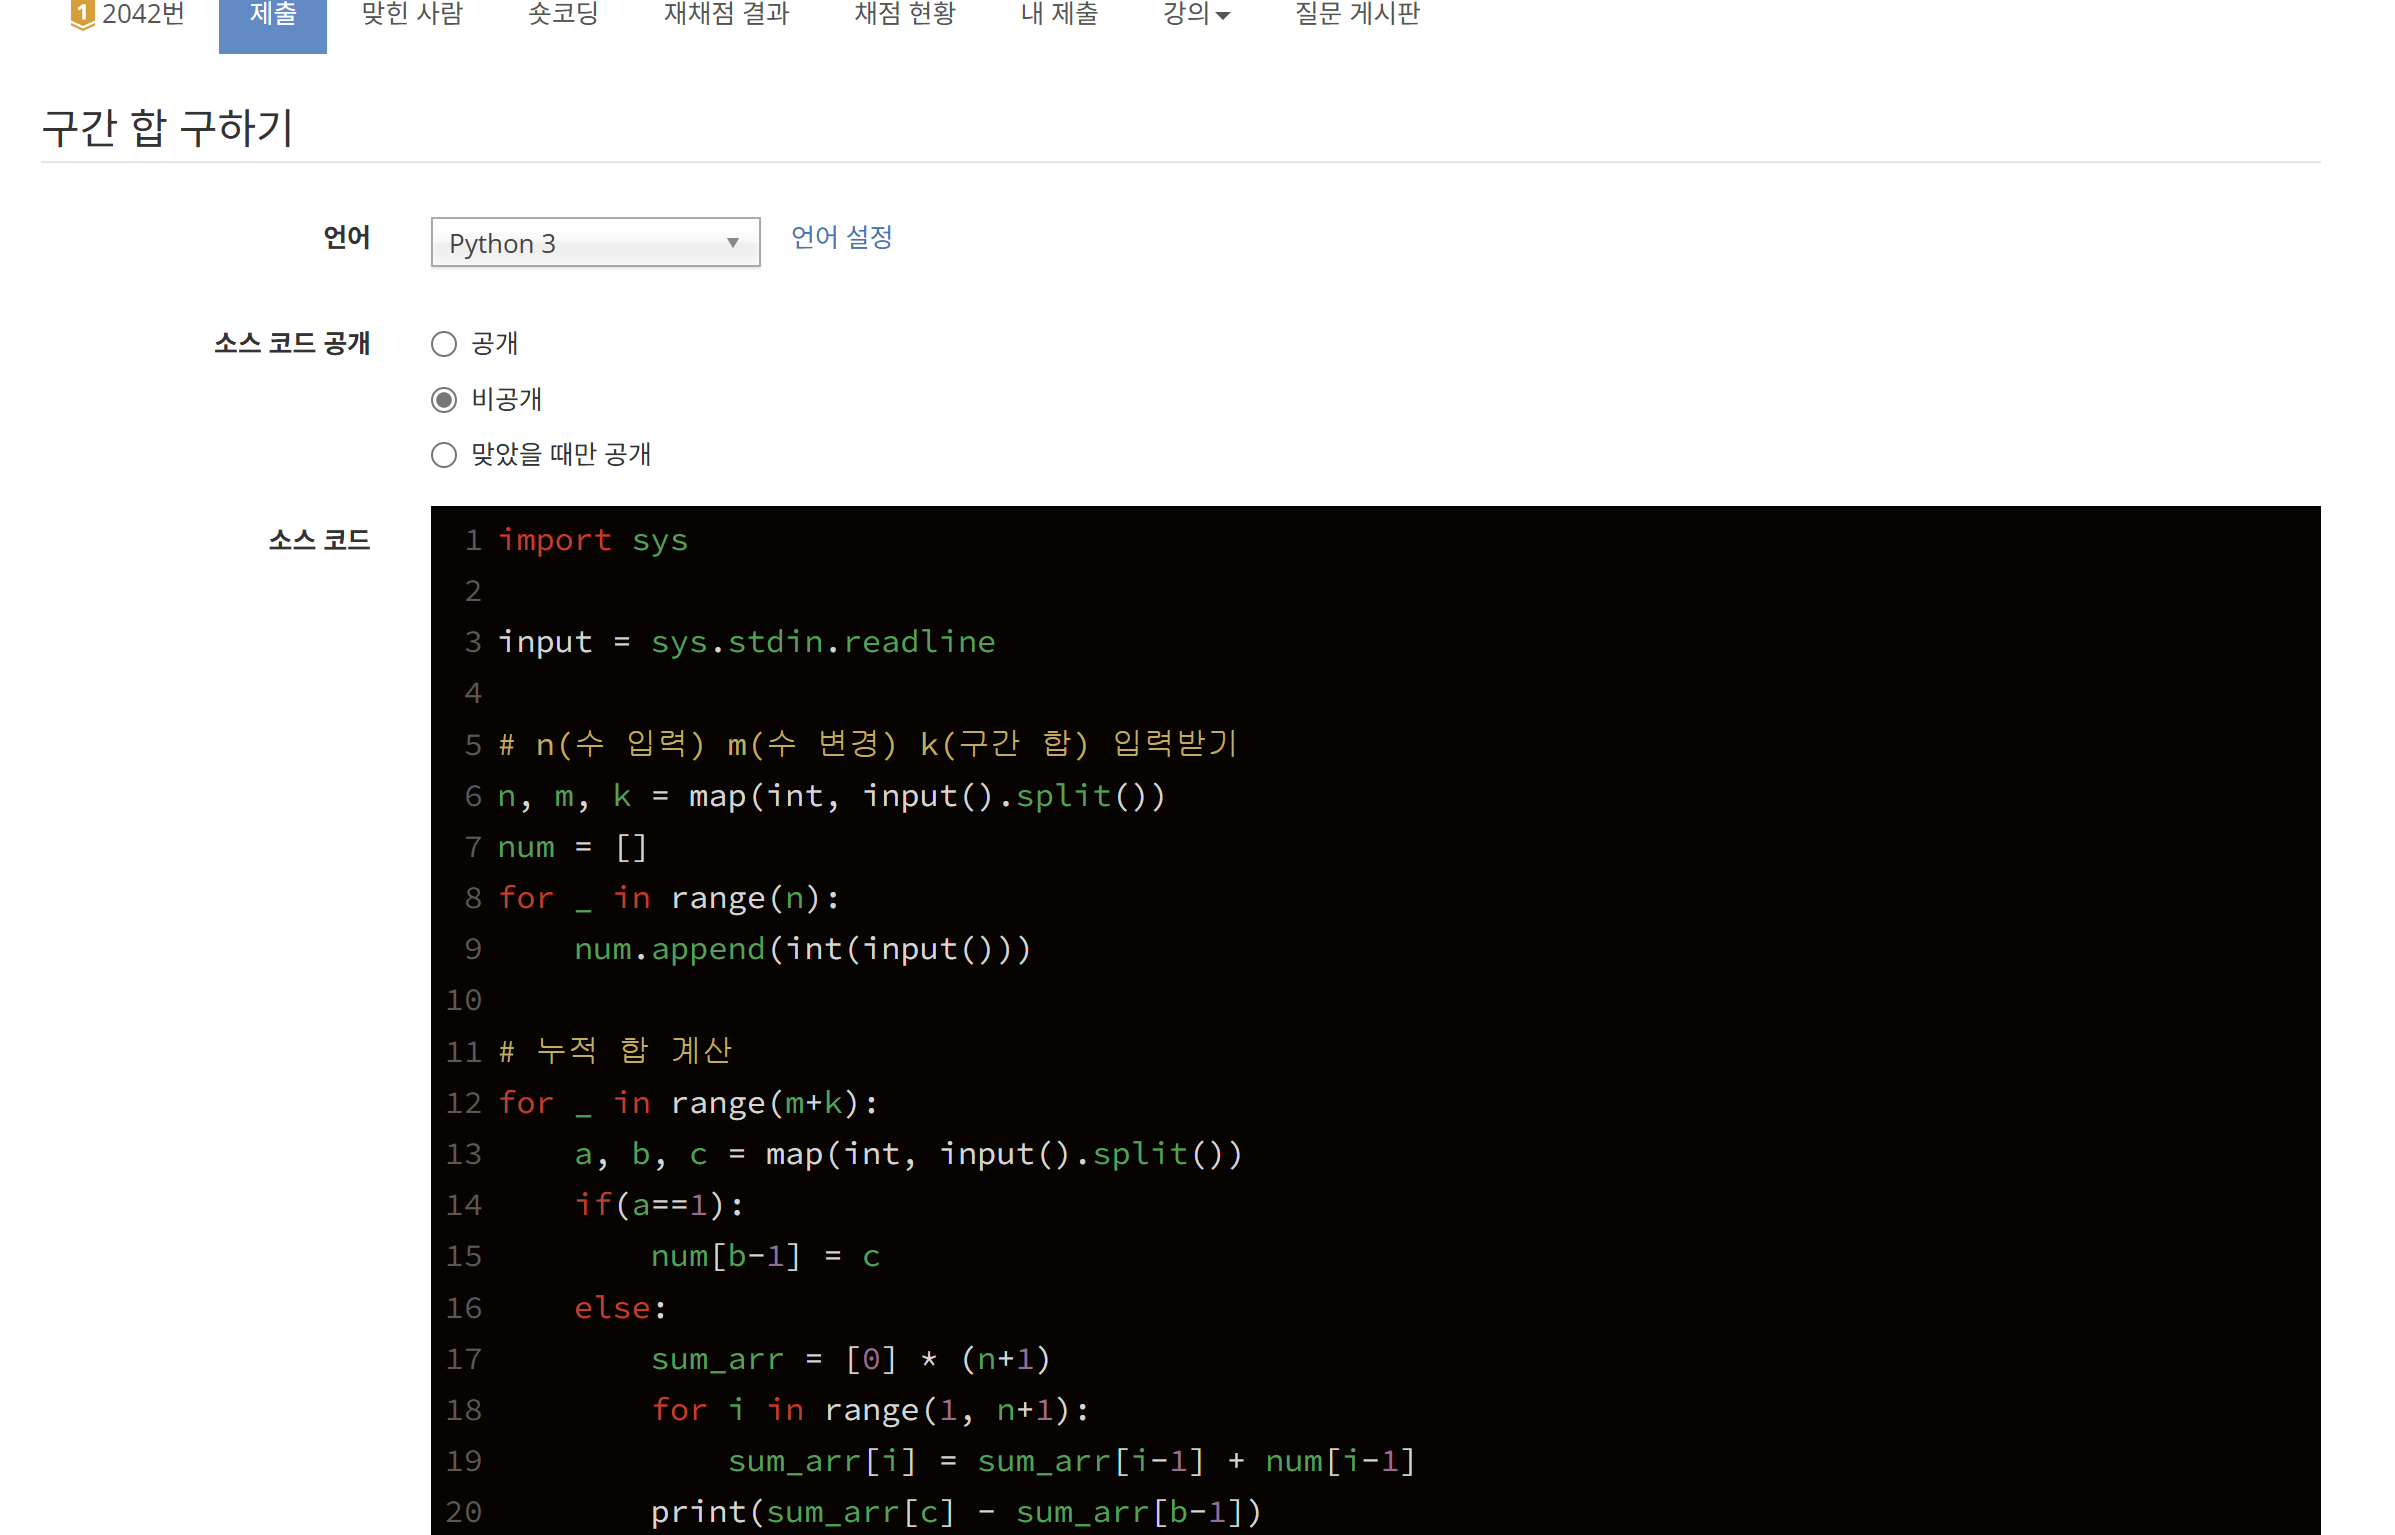Click the language dropdown arrow icon
This screenshot has height=1535, width=2395.
click(732, 243)
